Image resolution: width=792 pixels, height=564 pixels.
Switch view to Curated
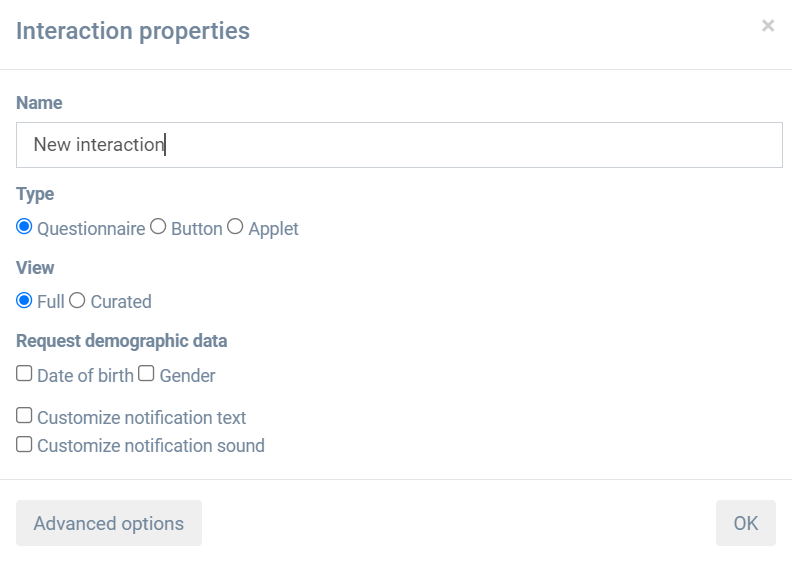[x=78, y=300]
